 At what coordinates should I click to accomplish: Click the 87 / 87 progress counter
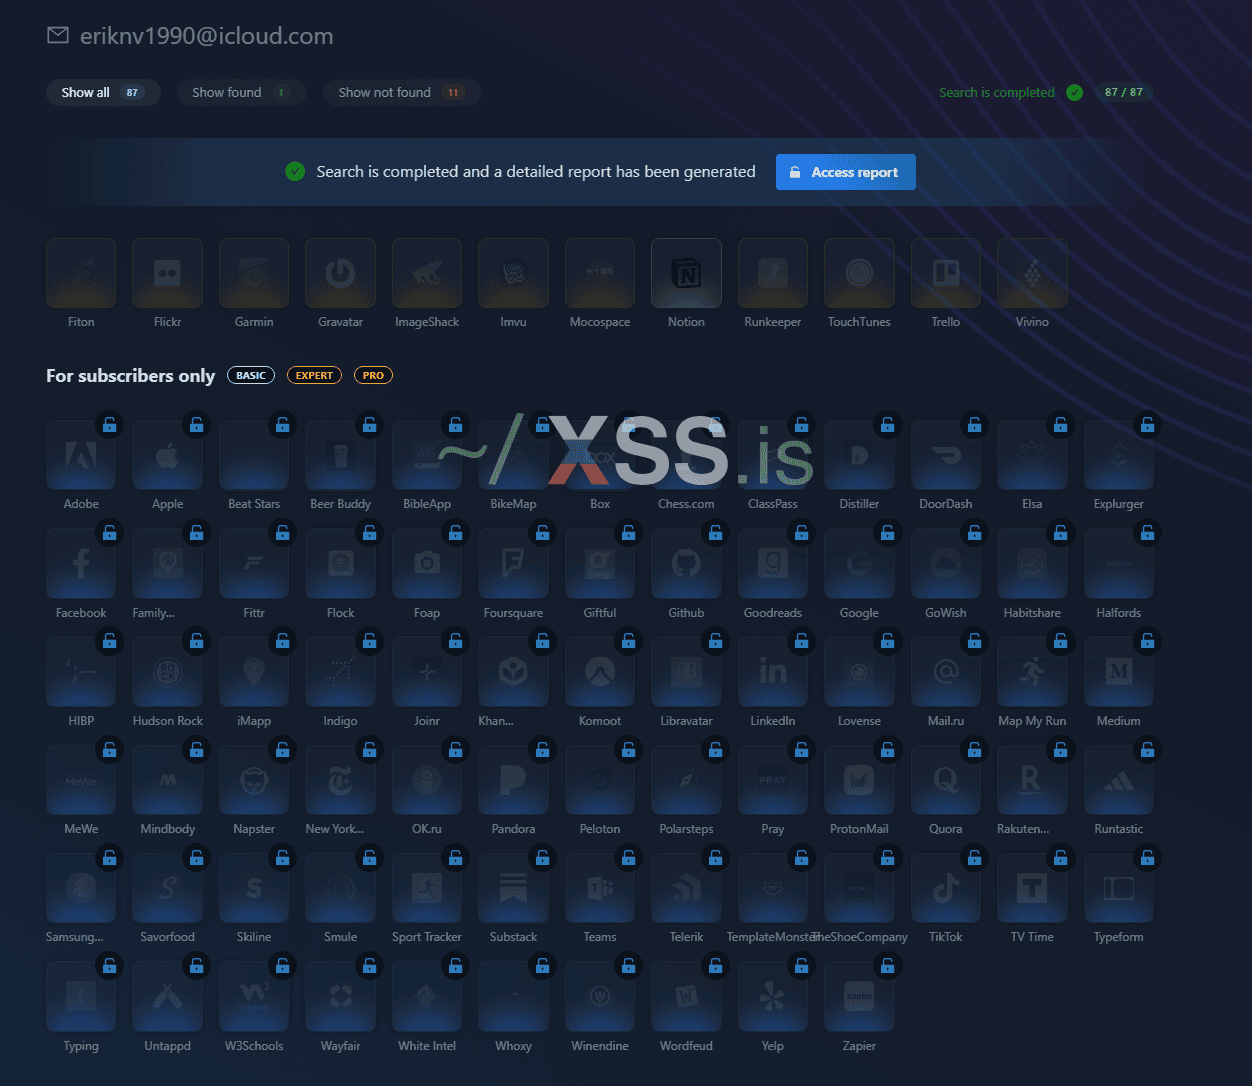point(1123,92)
